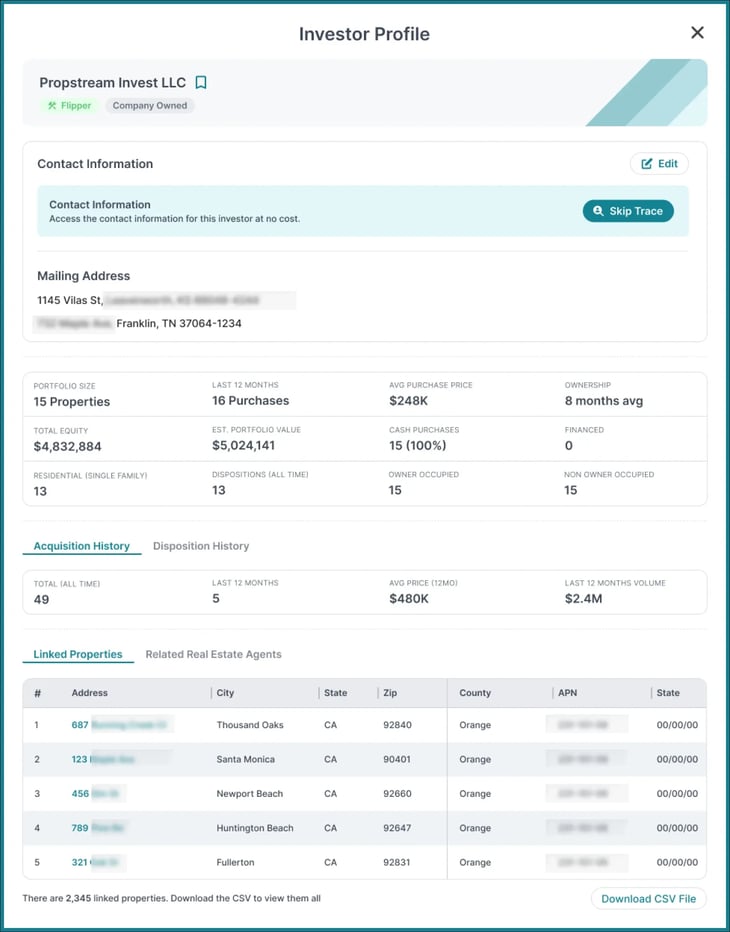Select Newport Beach city cell

click(250, 794)
